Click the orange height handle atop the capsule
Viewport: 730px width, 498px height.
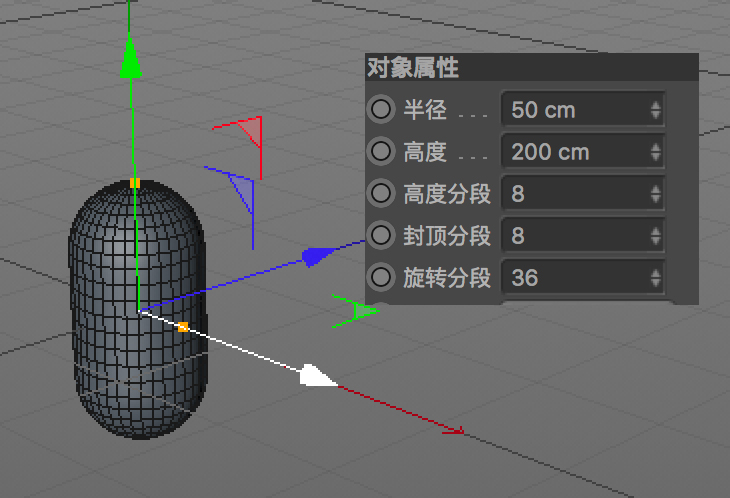click(x=135, y=183)
